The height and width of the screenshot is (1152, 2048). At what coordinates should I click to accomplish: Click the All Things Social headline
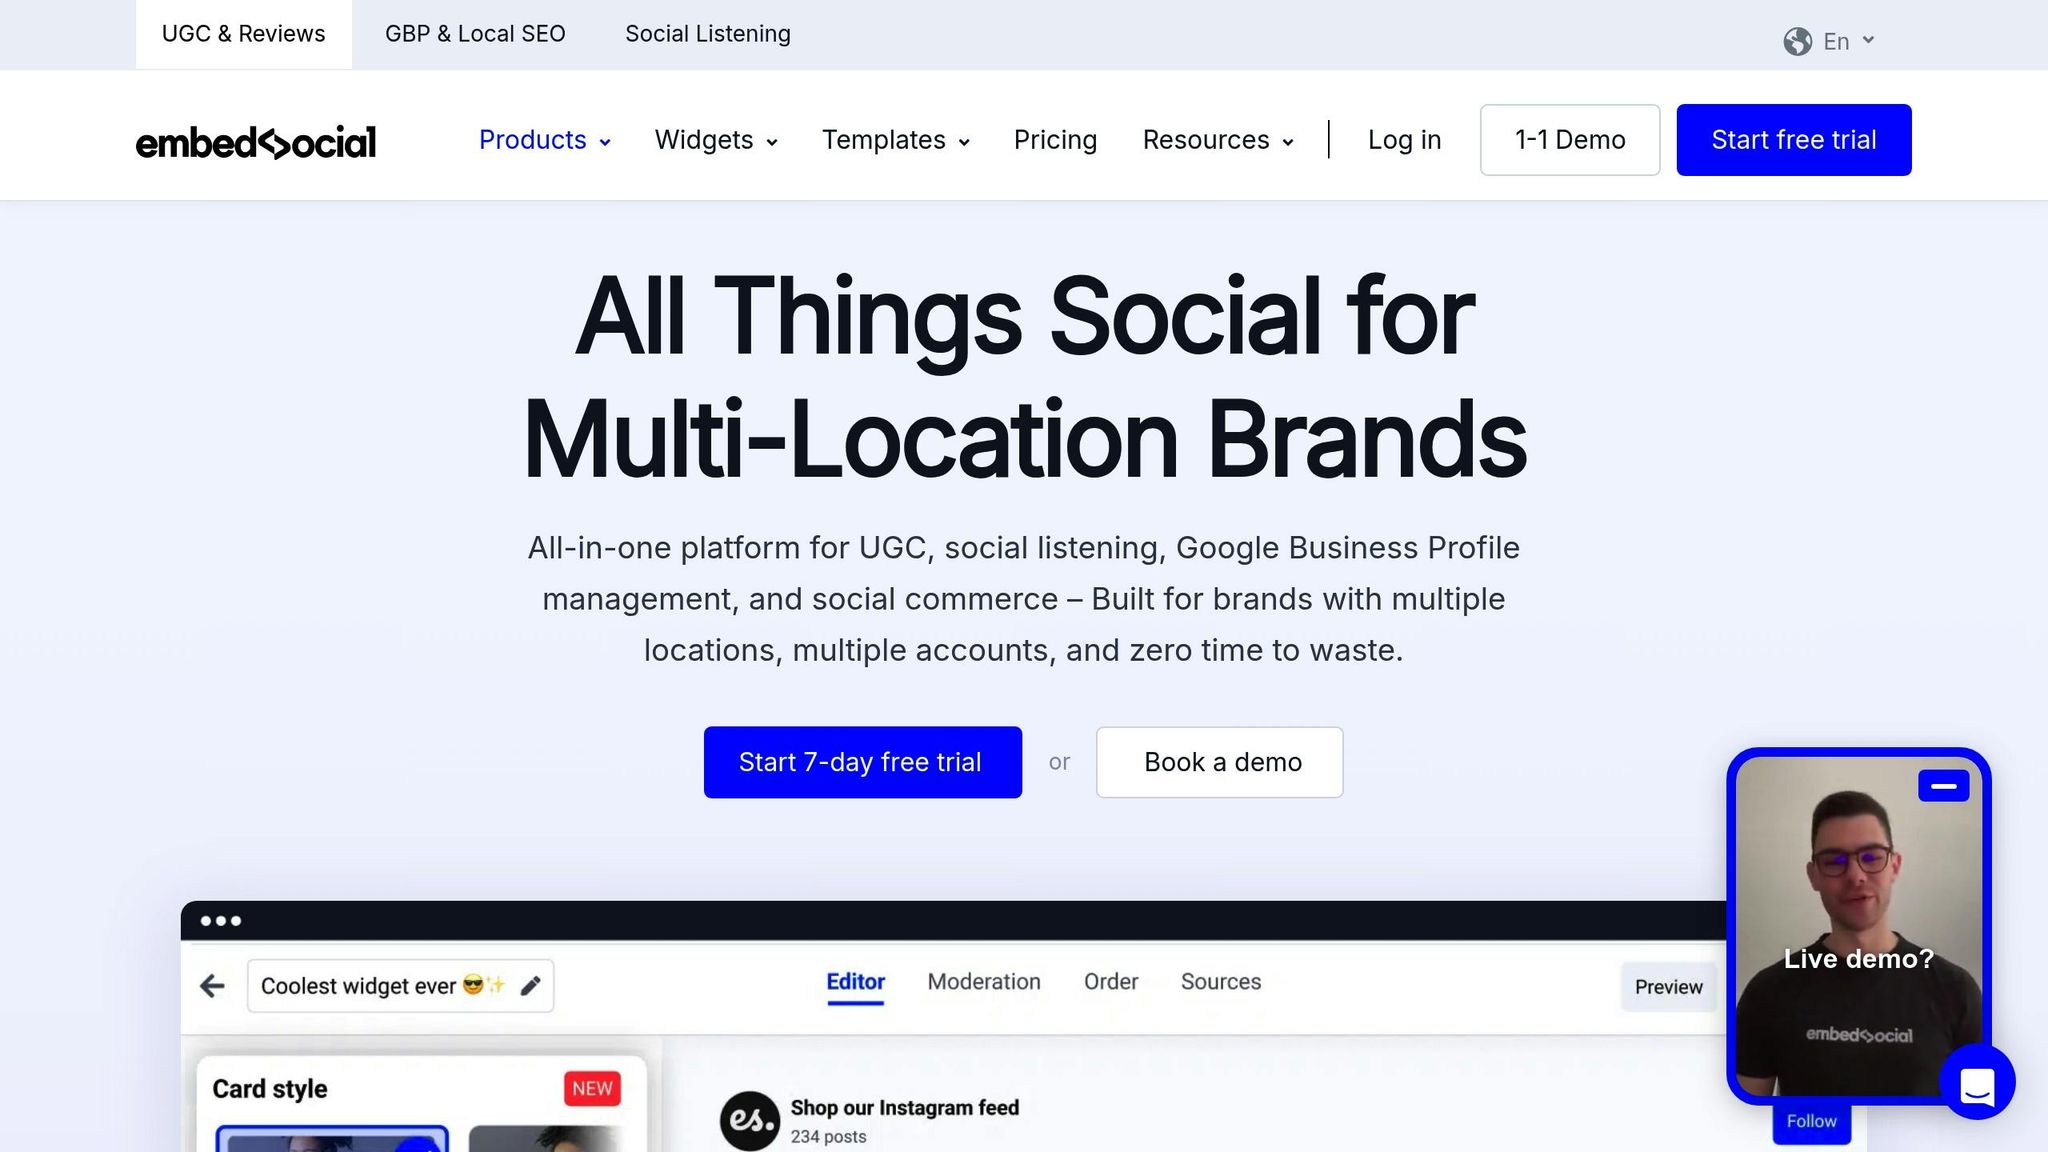(1024, 378)
